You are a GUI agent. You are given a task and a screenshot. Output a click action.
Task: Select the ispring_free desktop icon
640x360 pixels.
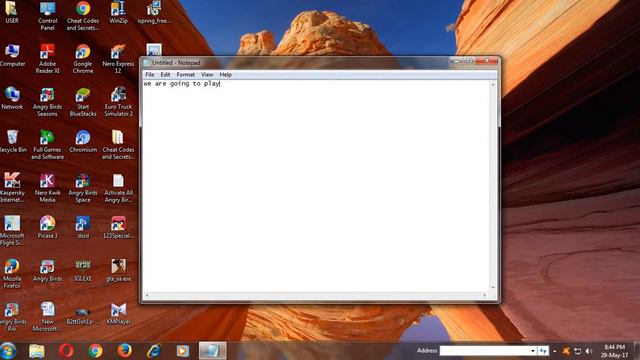click(x=153, y=12)
